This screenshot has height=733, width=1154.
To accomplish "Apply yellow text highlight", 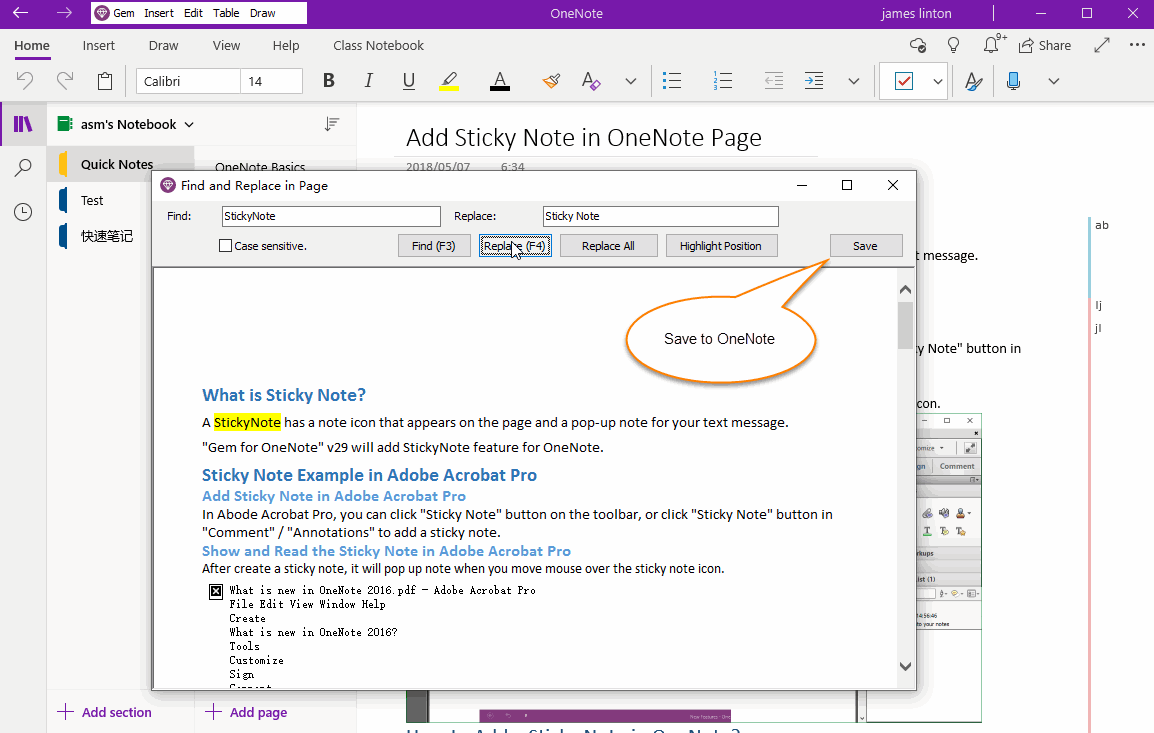I will [x=449, y=81].
